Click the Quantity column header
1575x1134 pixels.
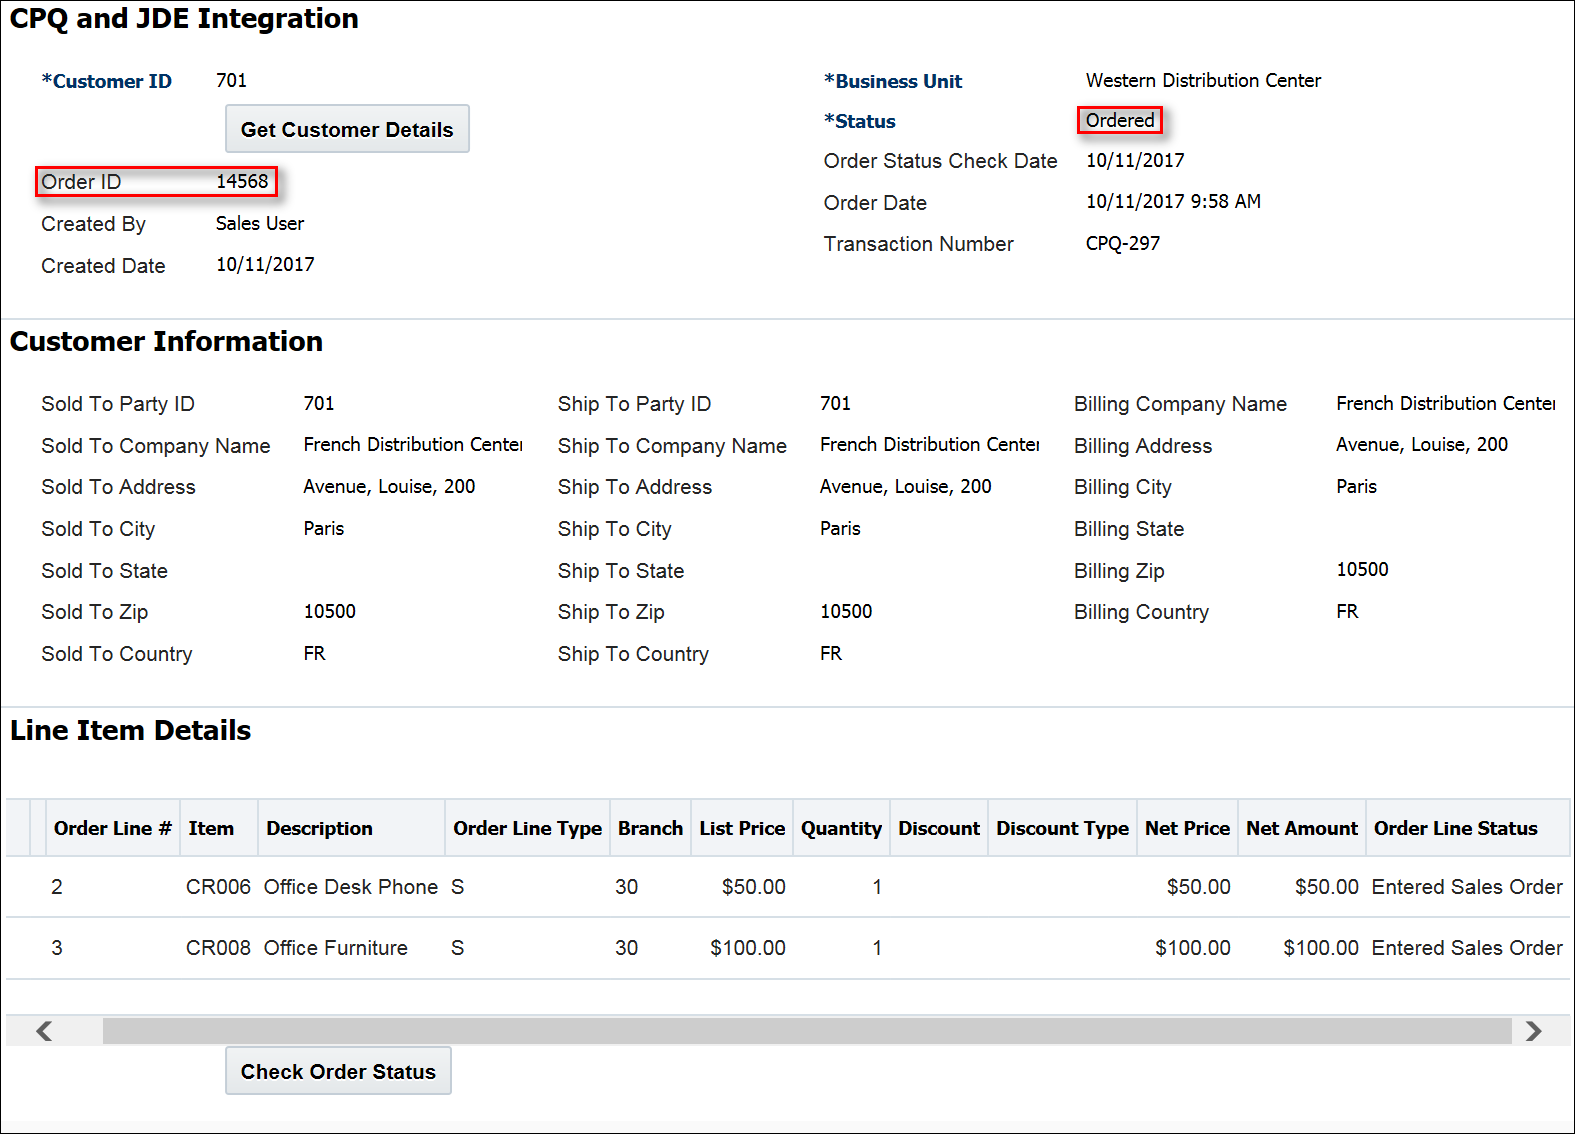click(841, 828)
